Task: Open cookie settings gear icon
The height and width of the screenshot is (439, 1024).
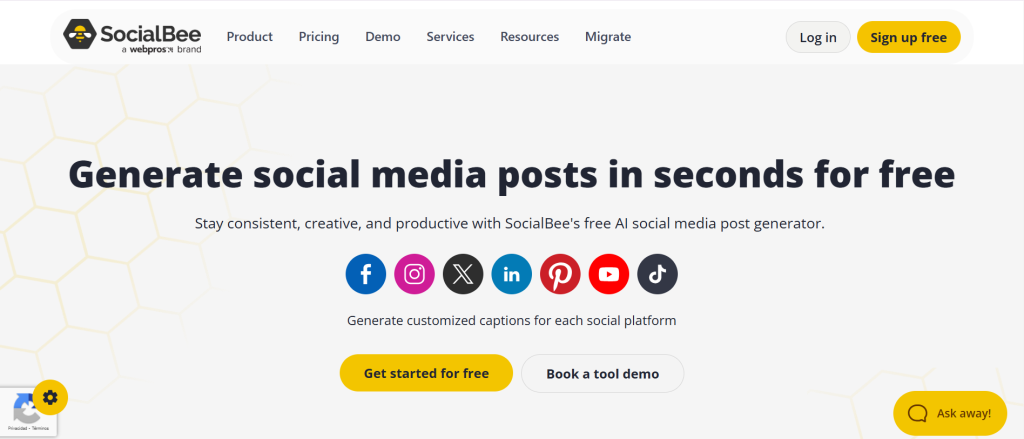Action: coord(50,398)
